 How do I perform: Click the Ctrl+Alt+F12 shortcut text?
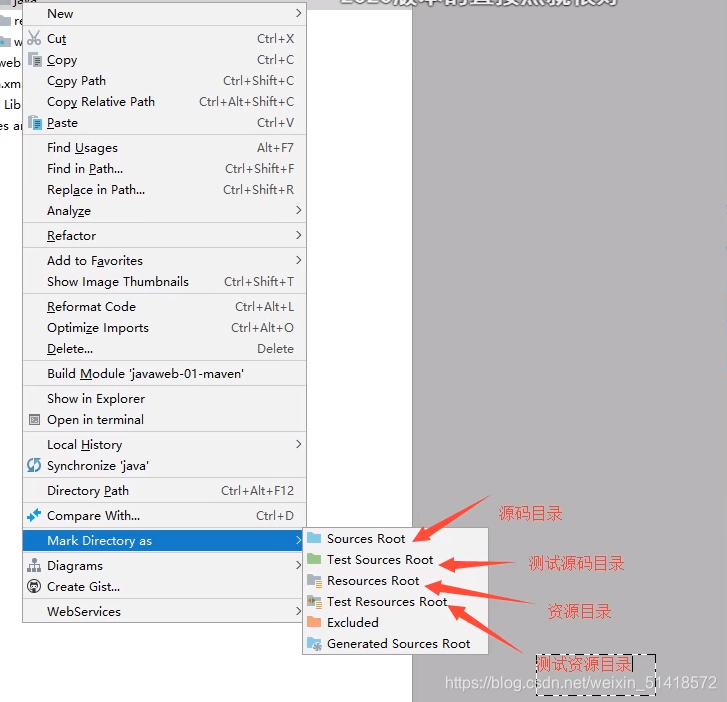[257, 491]
